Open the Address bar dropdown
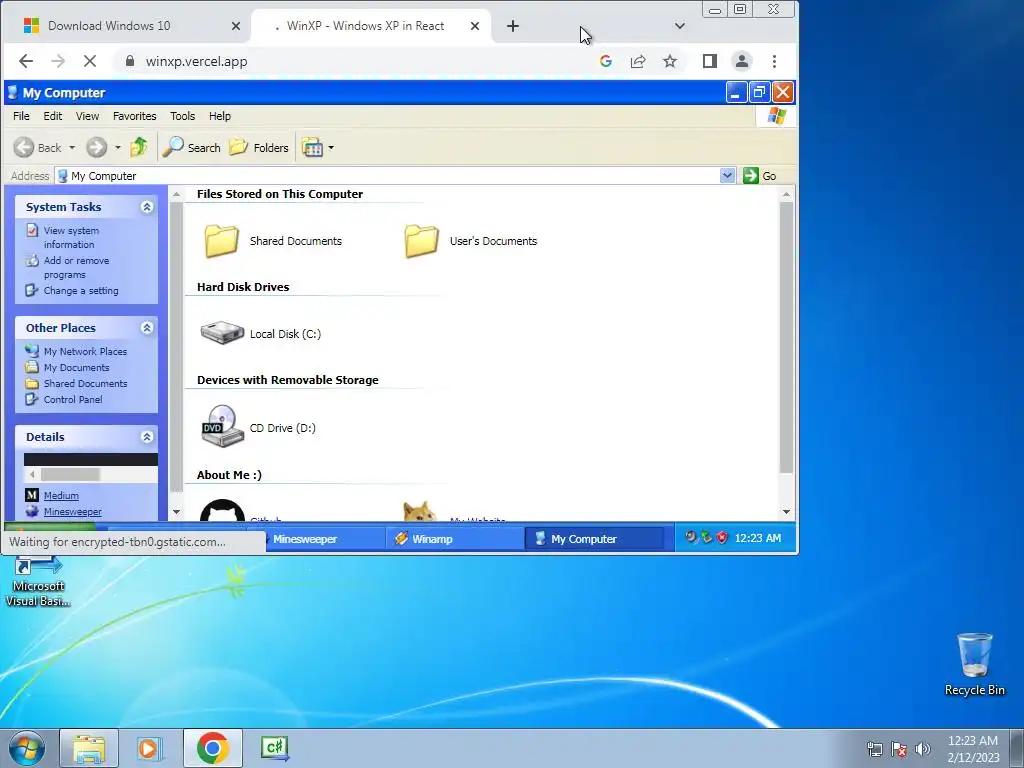Screen dimensions: 1024x768 click(728, 176)
